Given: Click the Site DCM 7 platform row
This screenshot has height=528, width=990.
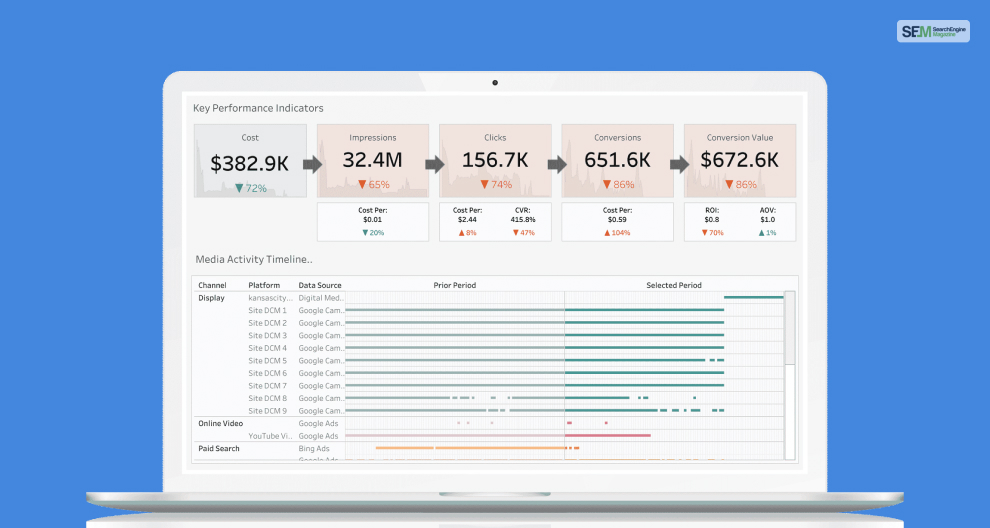Looking at the screenshot, I should coord(268,386).
